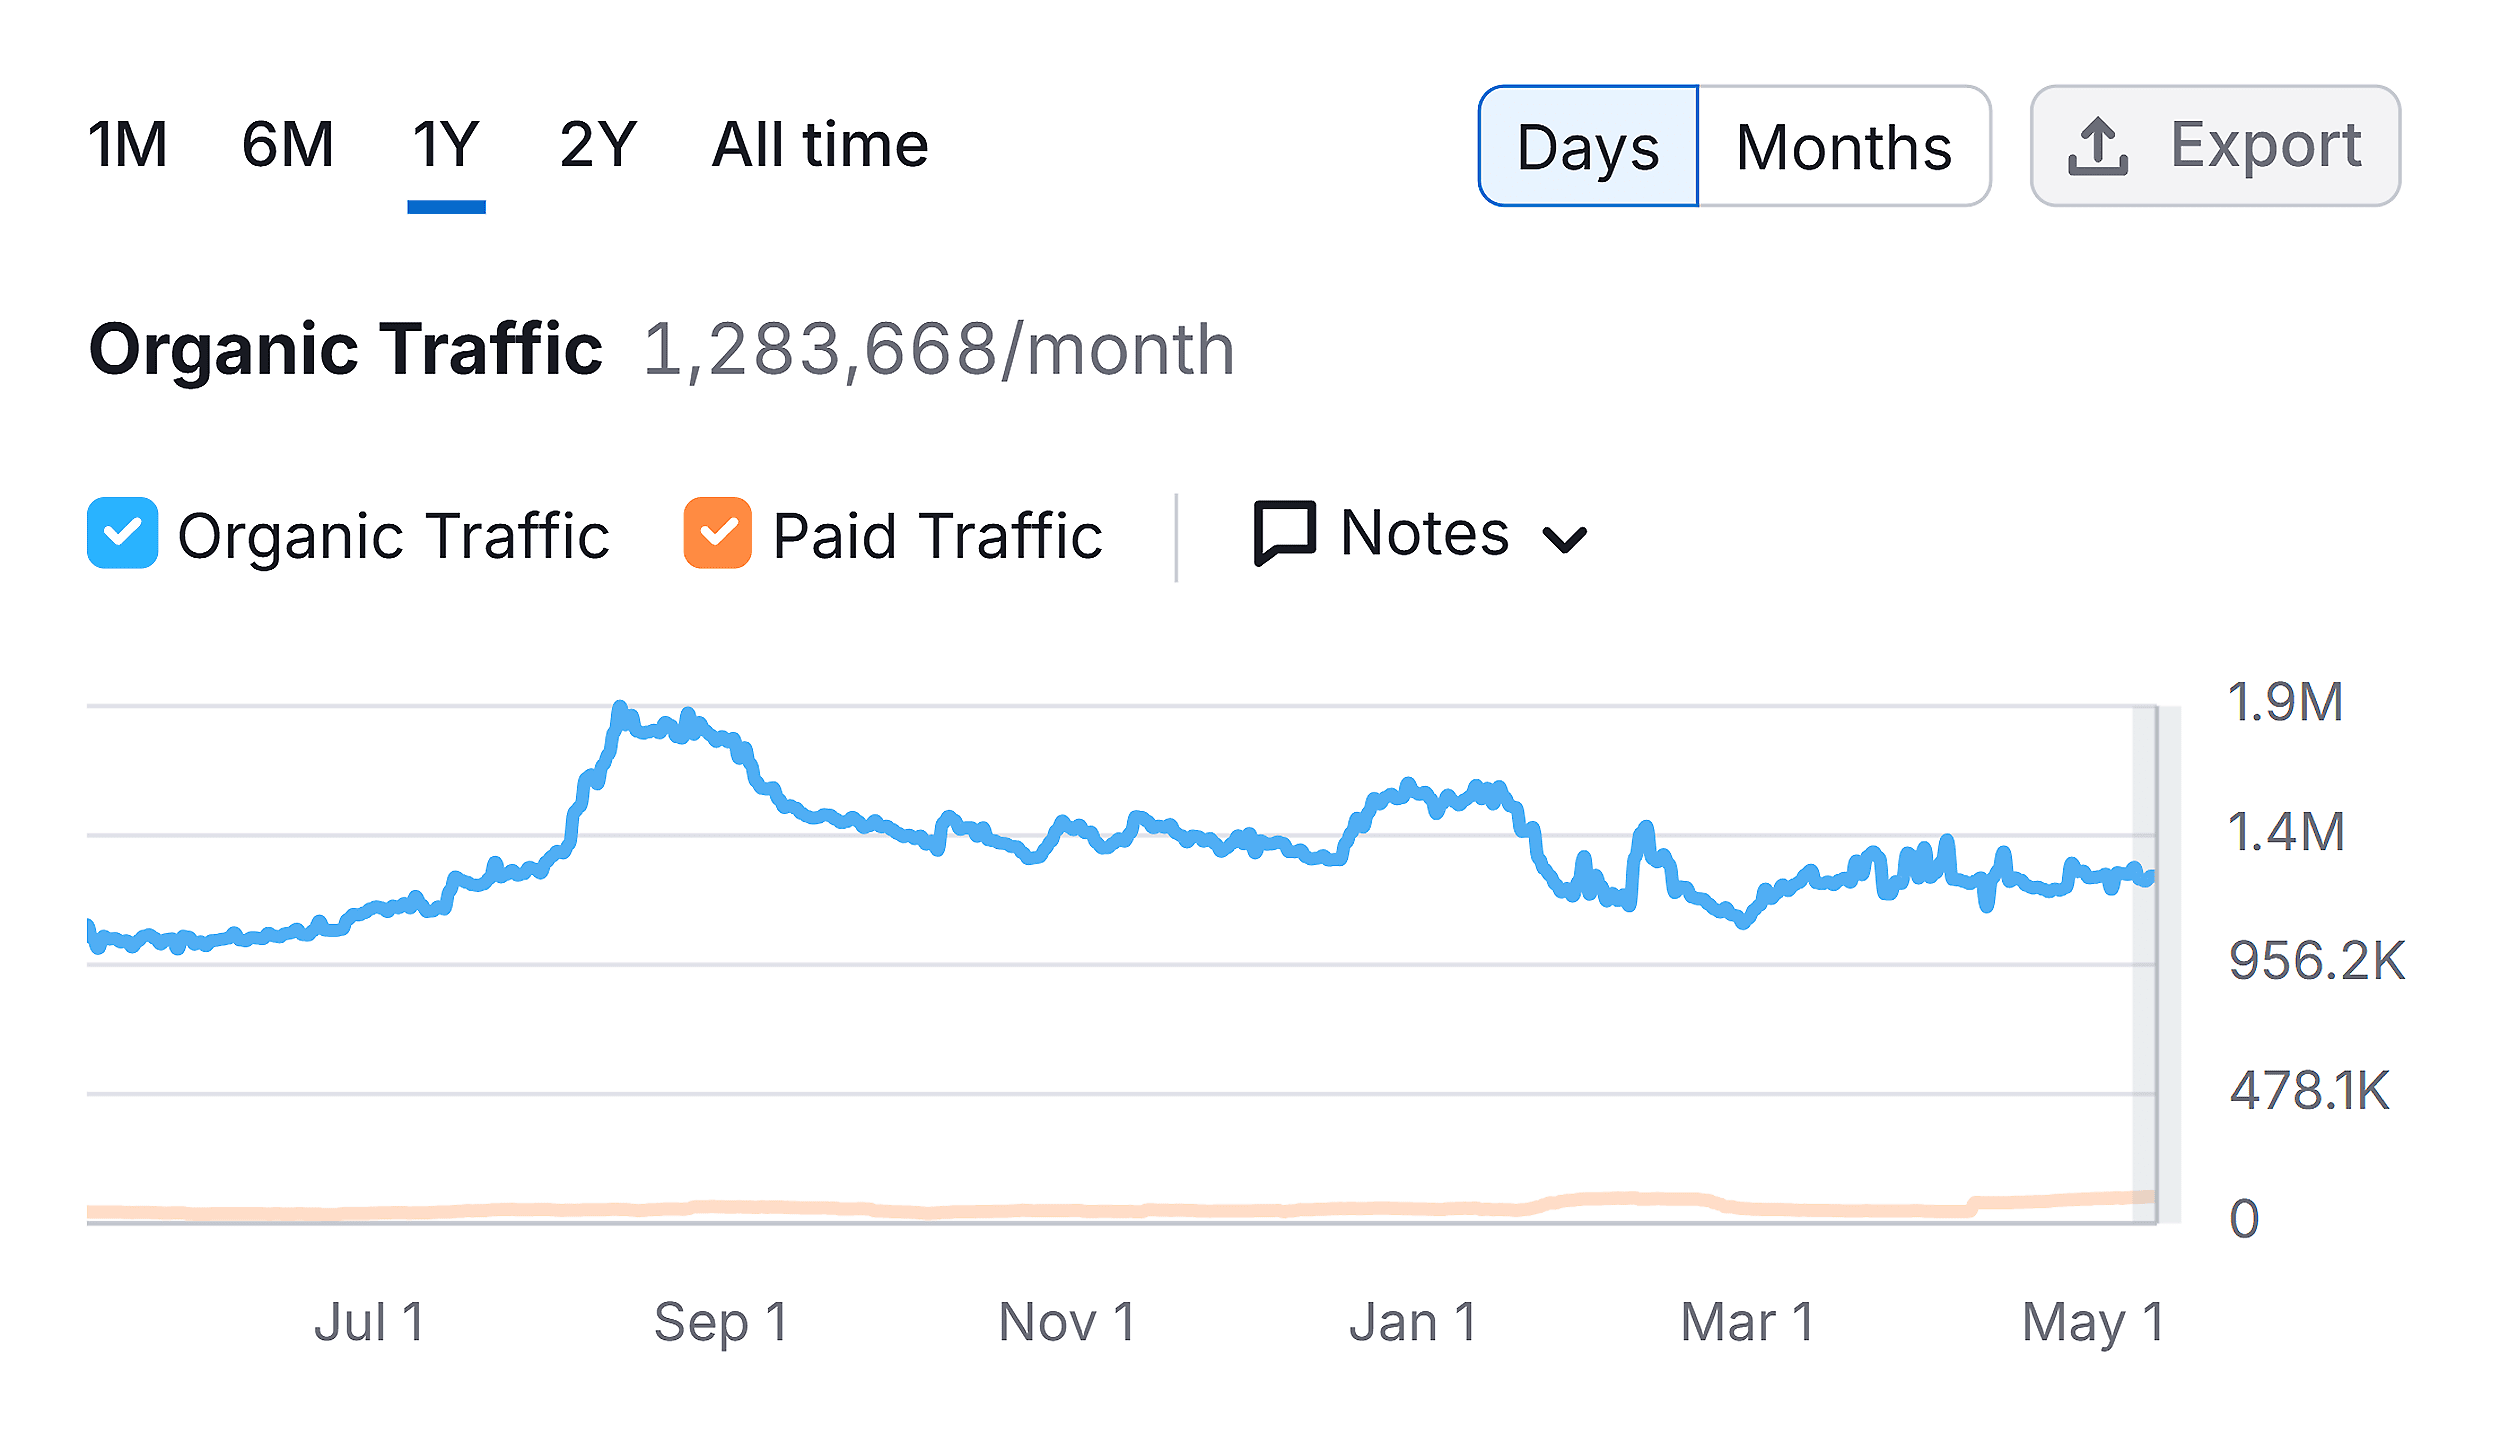This screenshot has height=1433, width=2500.
Task: Click the vertical marker at chart's right end
Action: pos(2156,964)
